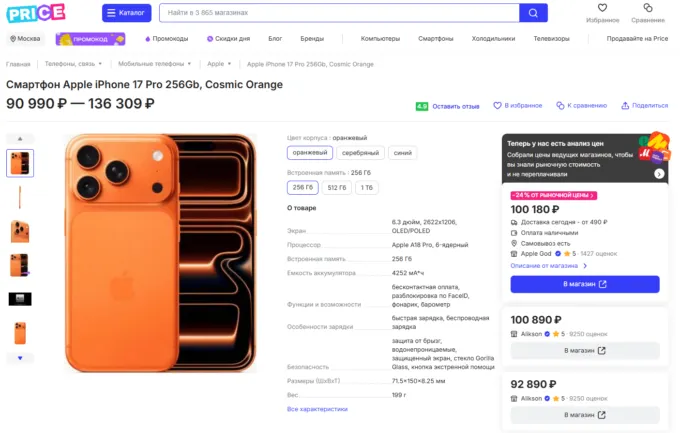Select оранжевый body color option
This screenshot has width=680, height=433.
(x=308, y=153)
